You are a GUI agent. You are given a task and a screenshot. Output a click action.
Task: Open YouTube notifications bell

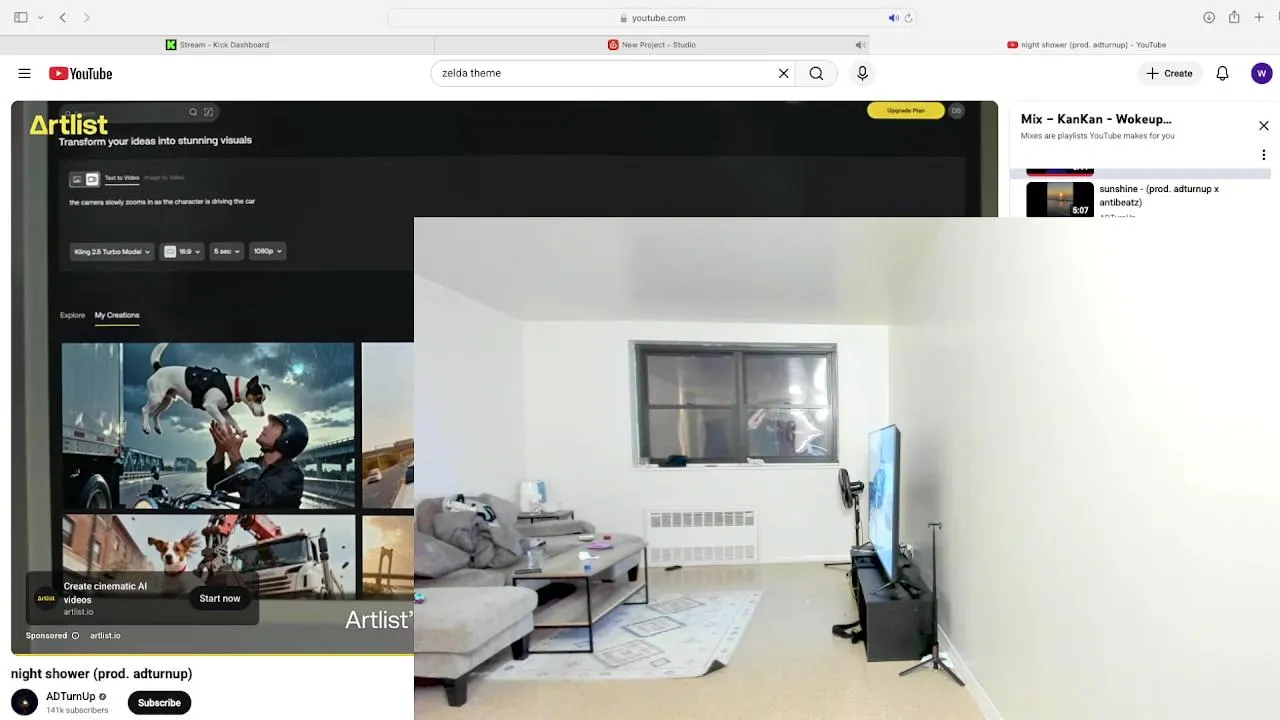[x=1222, y=73]
